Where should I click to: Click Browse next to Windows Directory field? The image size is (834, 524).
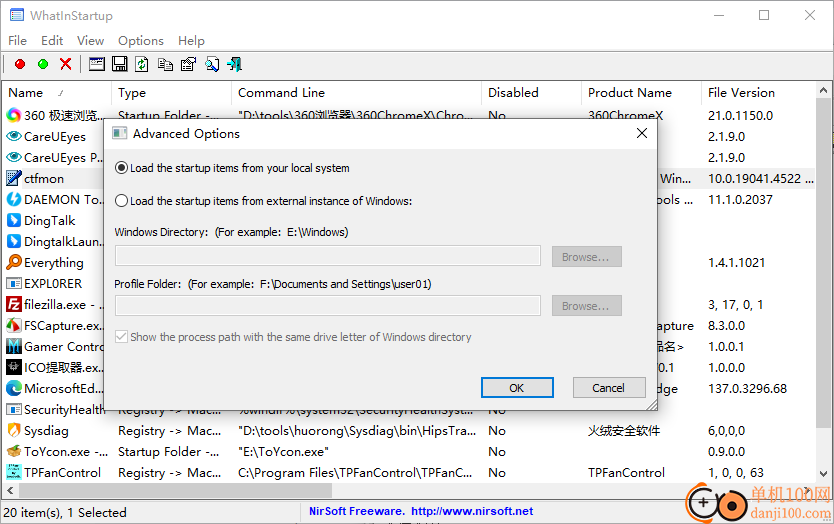[x=586, y=257]
